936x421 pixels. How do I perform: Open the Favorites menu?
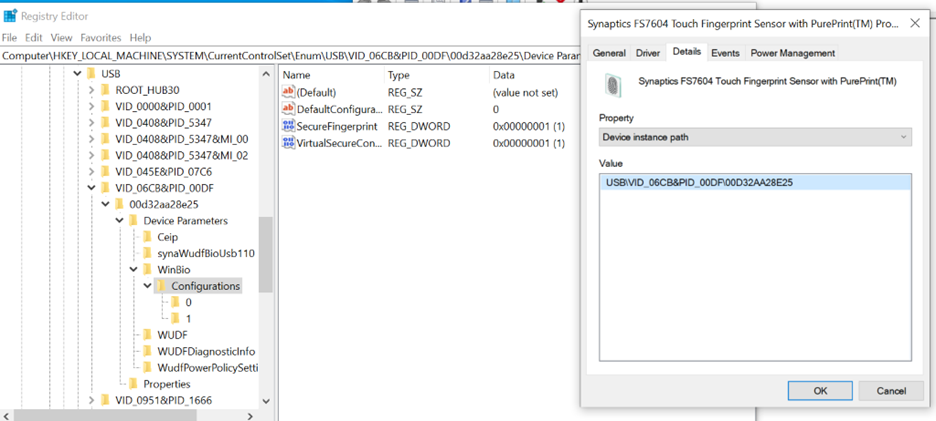pos(101,38)
